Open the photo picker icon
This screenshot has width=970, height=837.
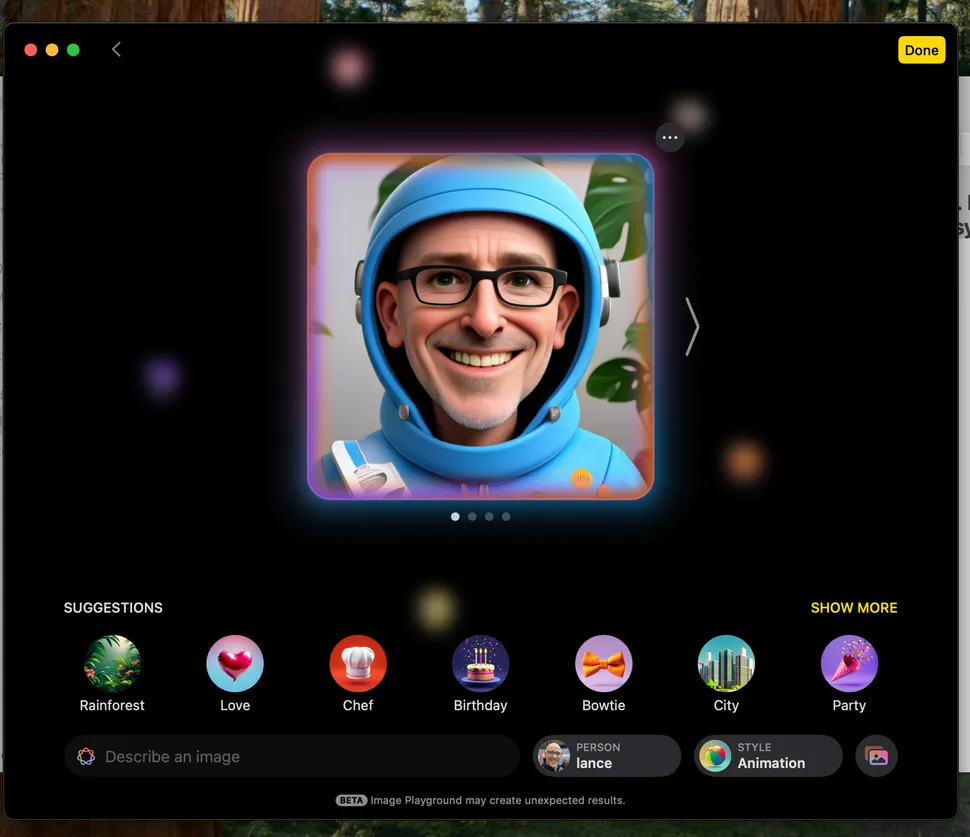click(877, 756)
